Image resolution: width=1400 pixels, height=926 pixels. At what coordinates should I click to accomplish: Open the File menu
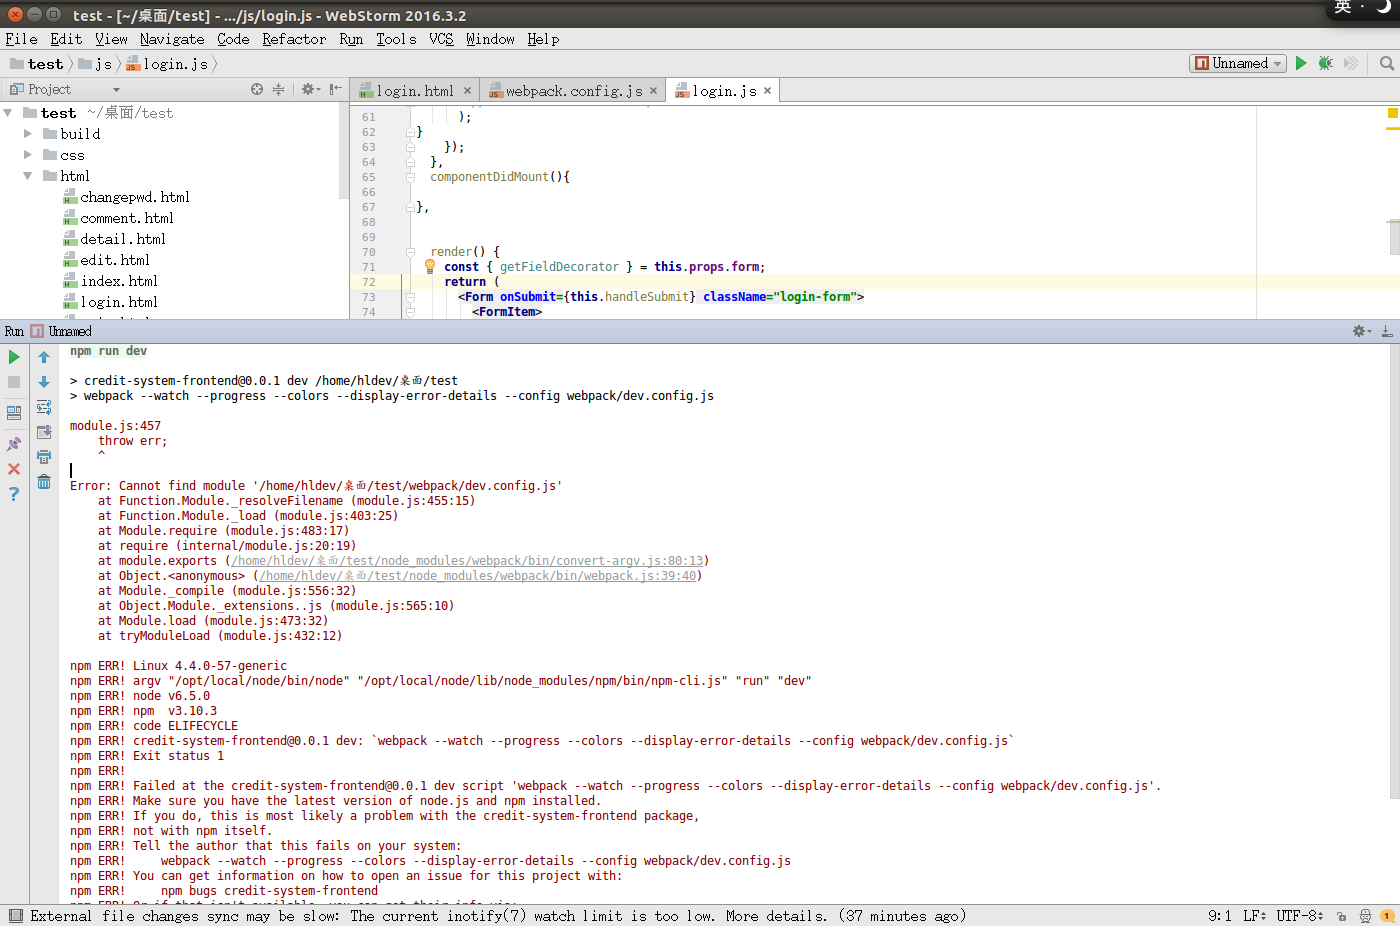click(x=21, y=39)
